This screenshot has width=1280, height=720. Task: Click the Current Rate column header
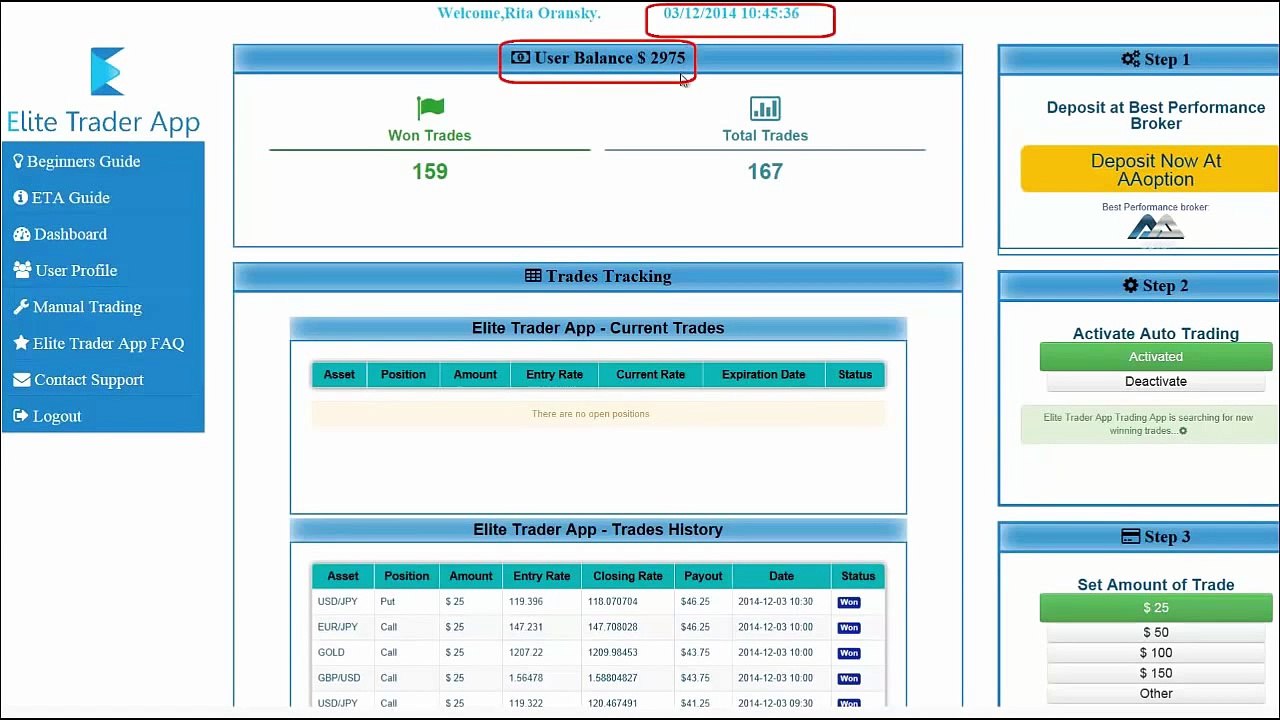point(650,374)
